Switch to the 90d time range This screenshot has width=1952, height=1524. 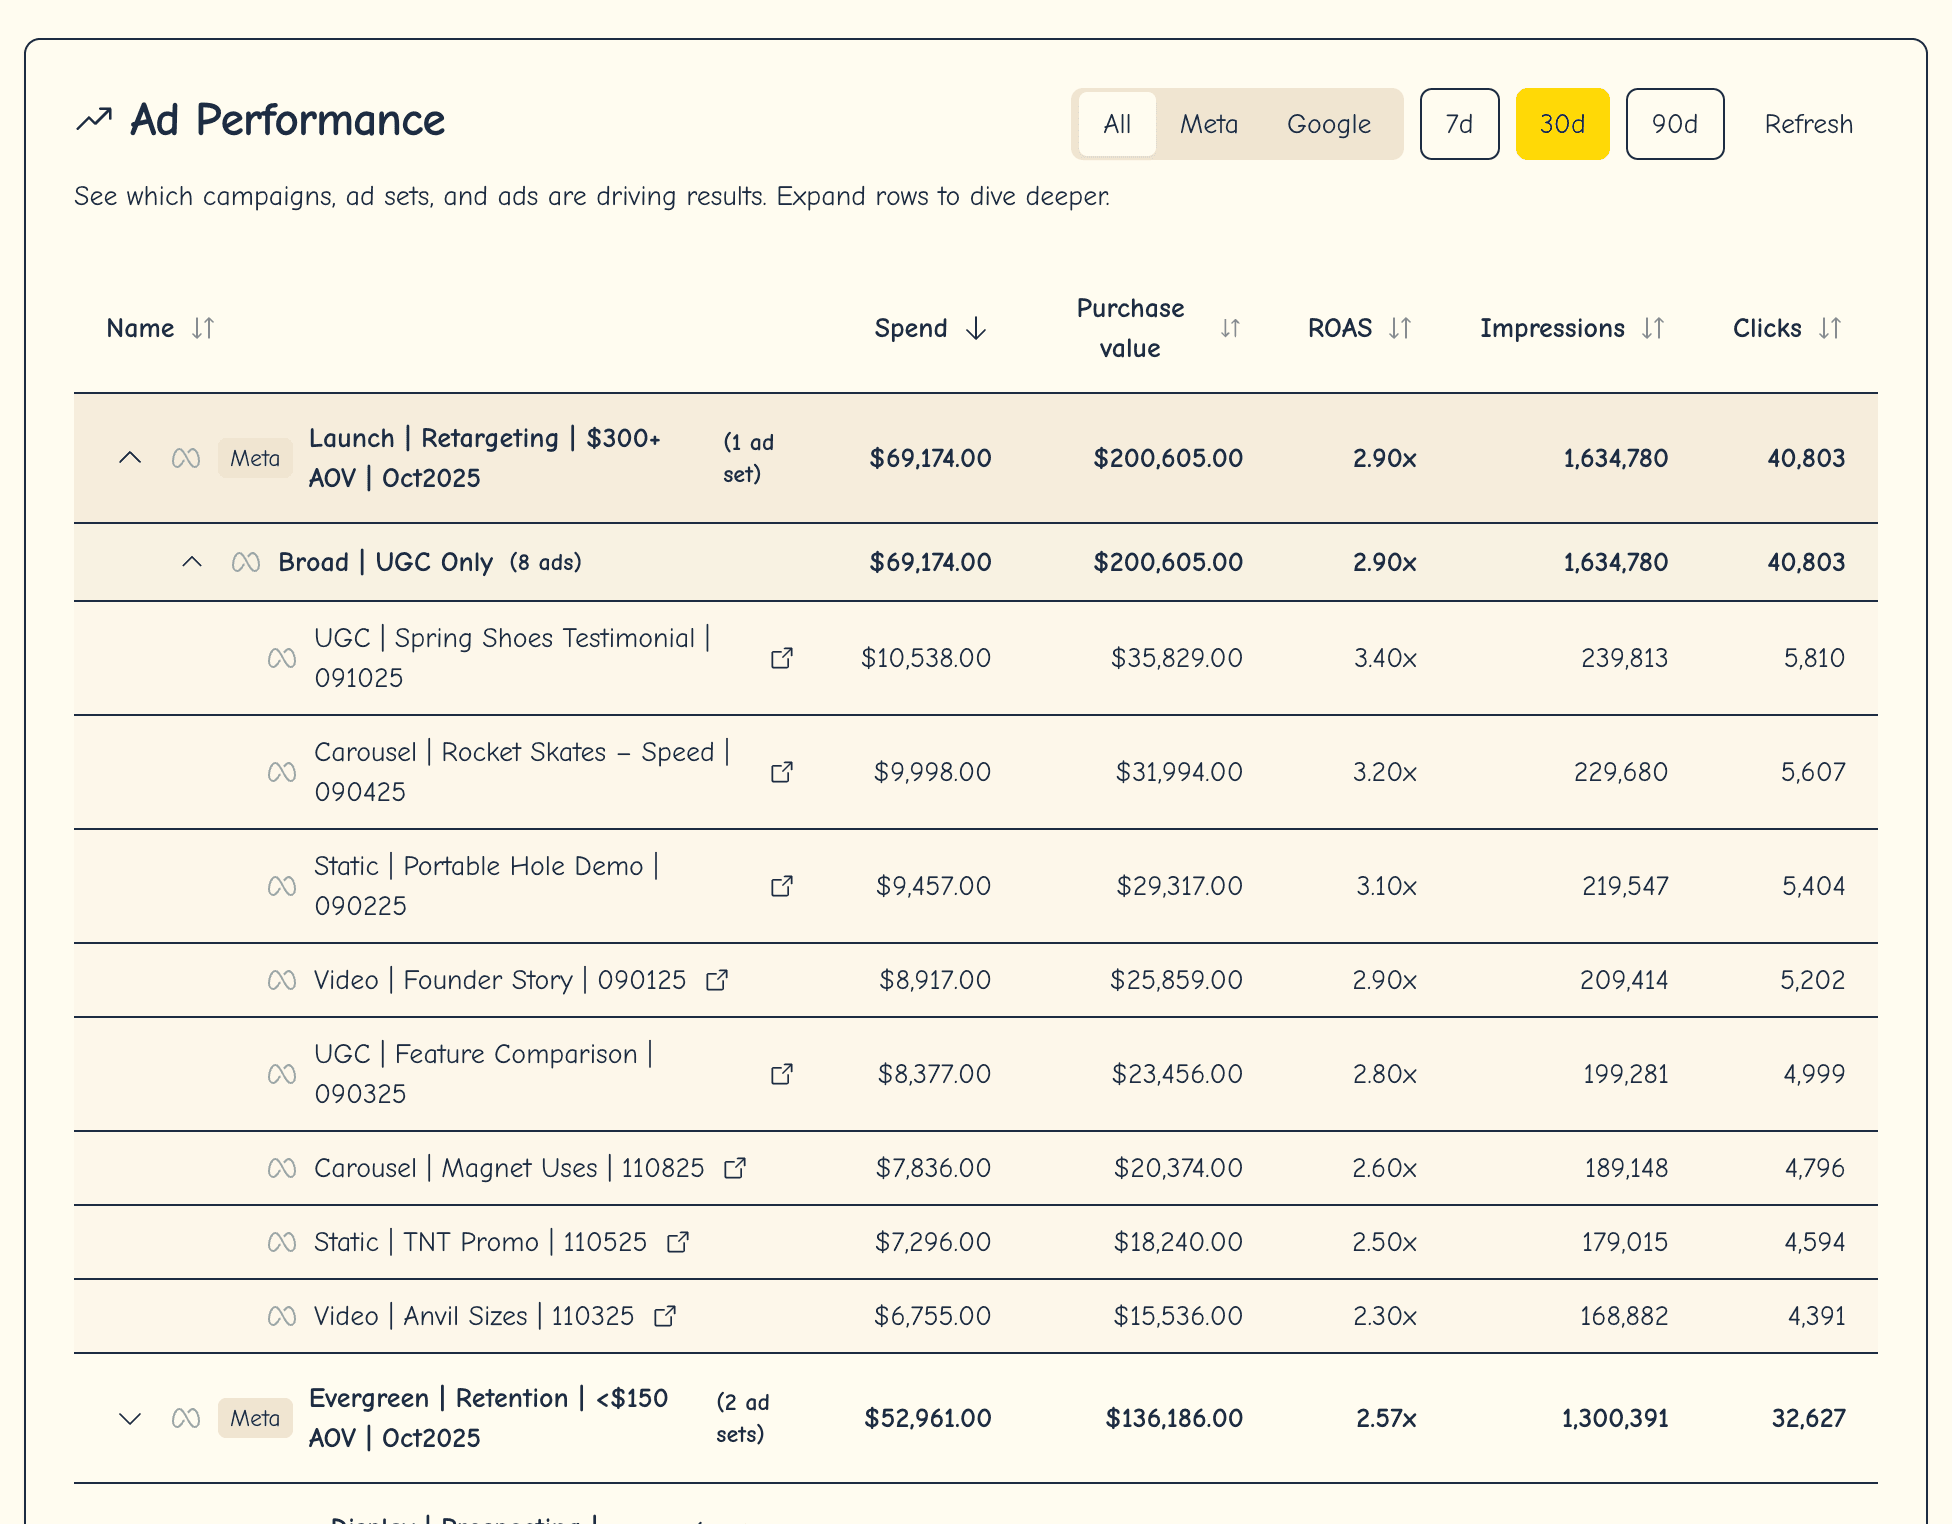1674,123
